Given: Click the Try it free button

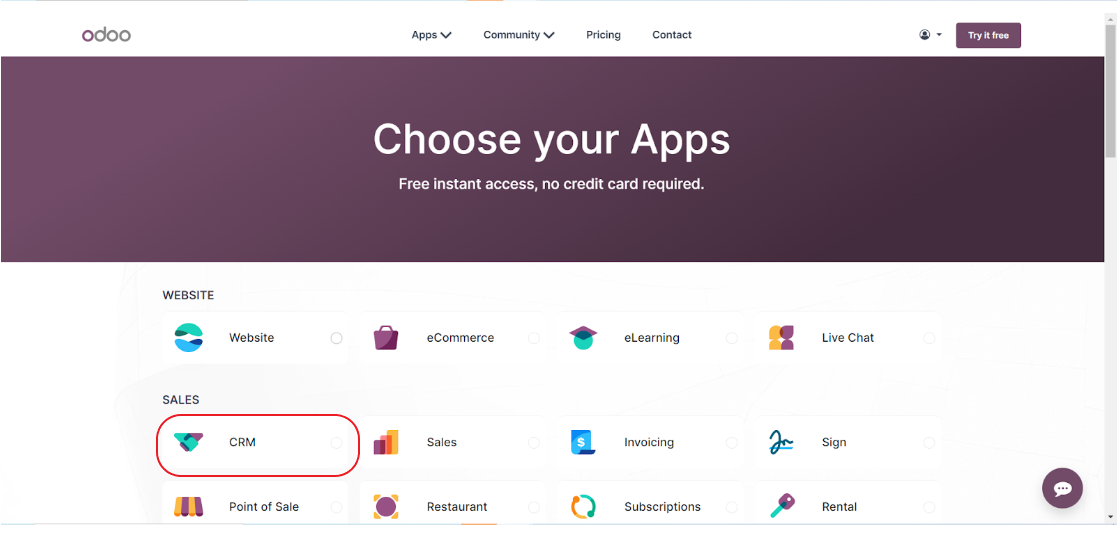Looking at the screenshot, I should tap(988, 35).
